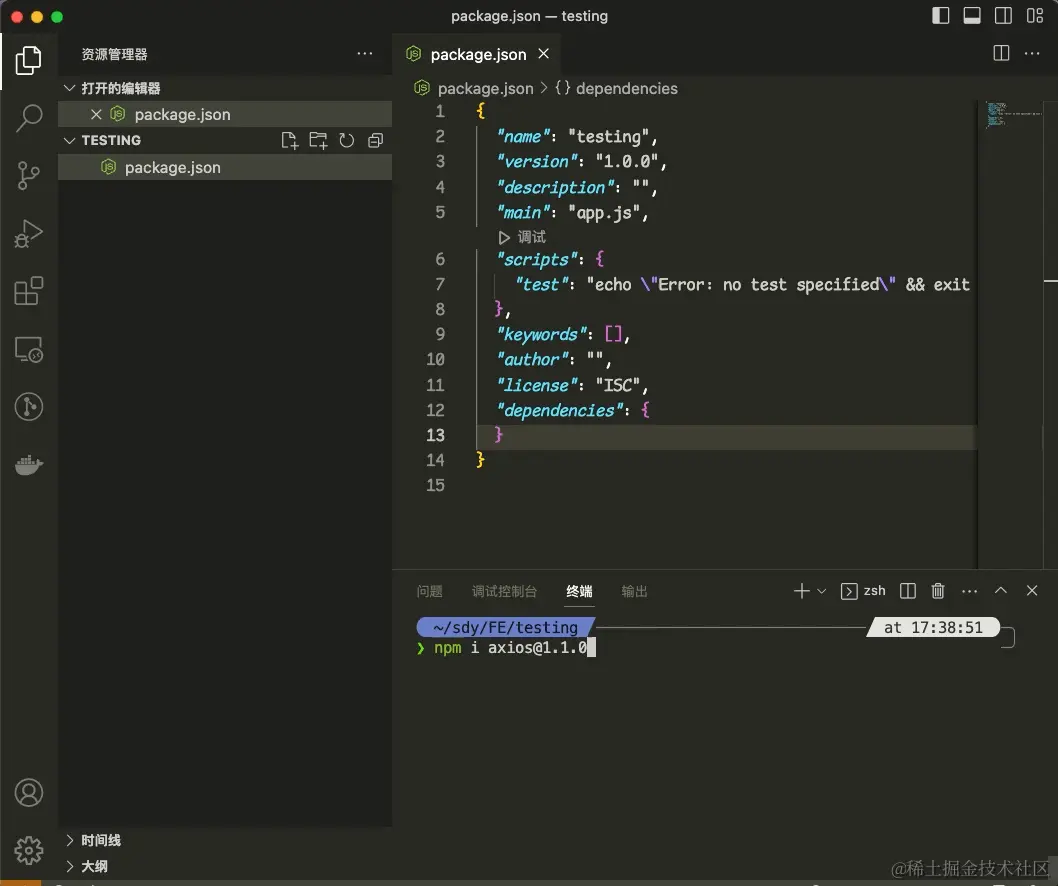
Task: Open the Extensions view
Action: [x=28, y=292]
